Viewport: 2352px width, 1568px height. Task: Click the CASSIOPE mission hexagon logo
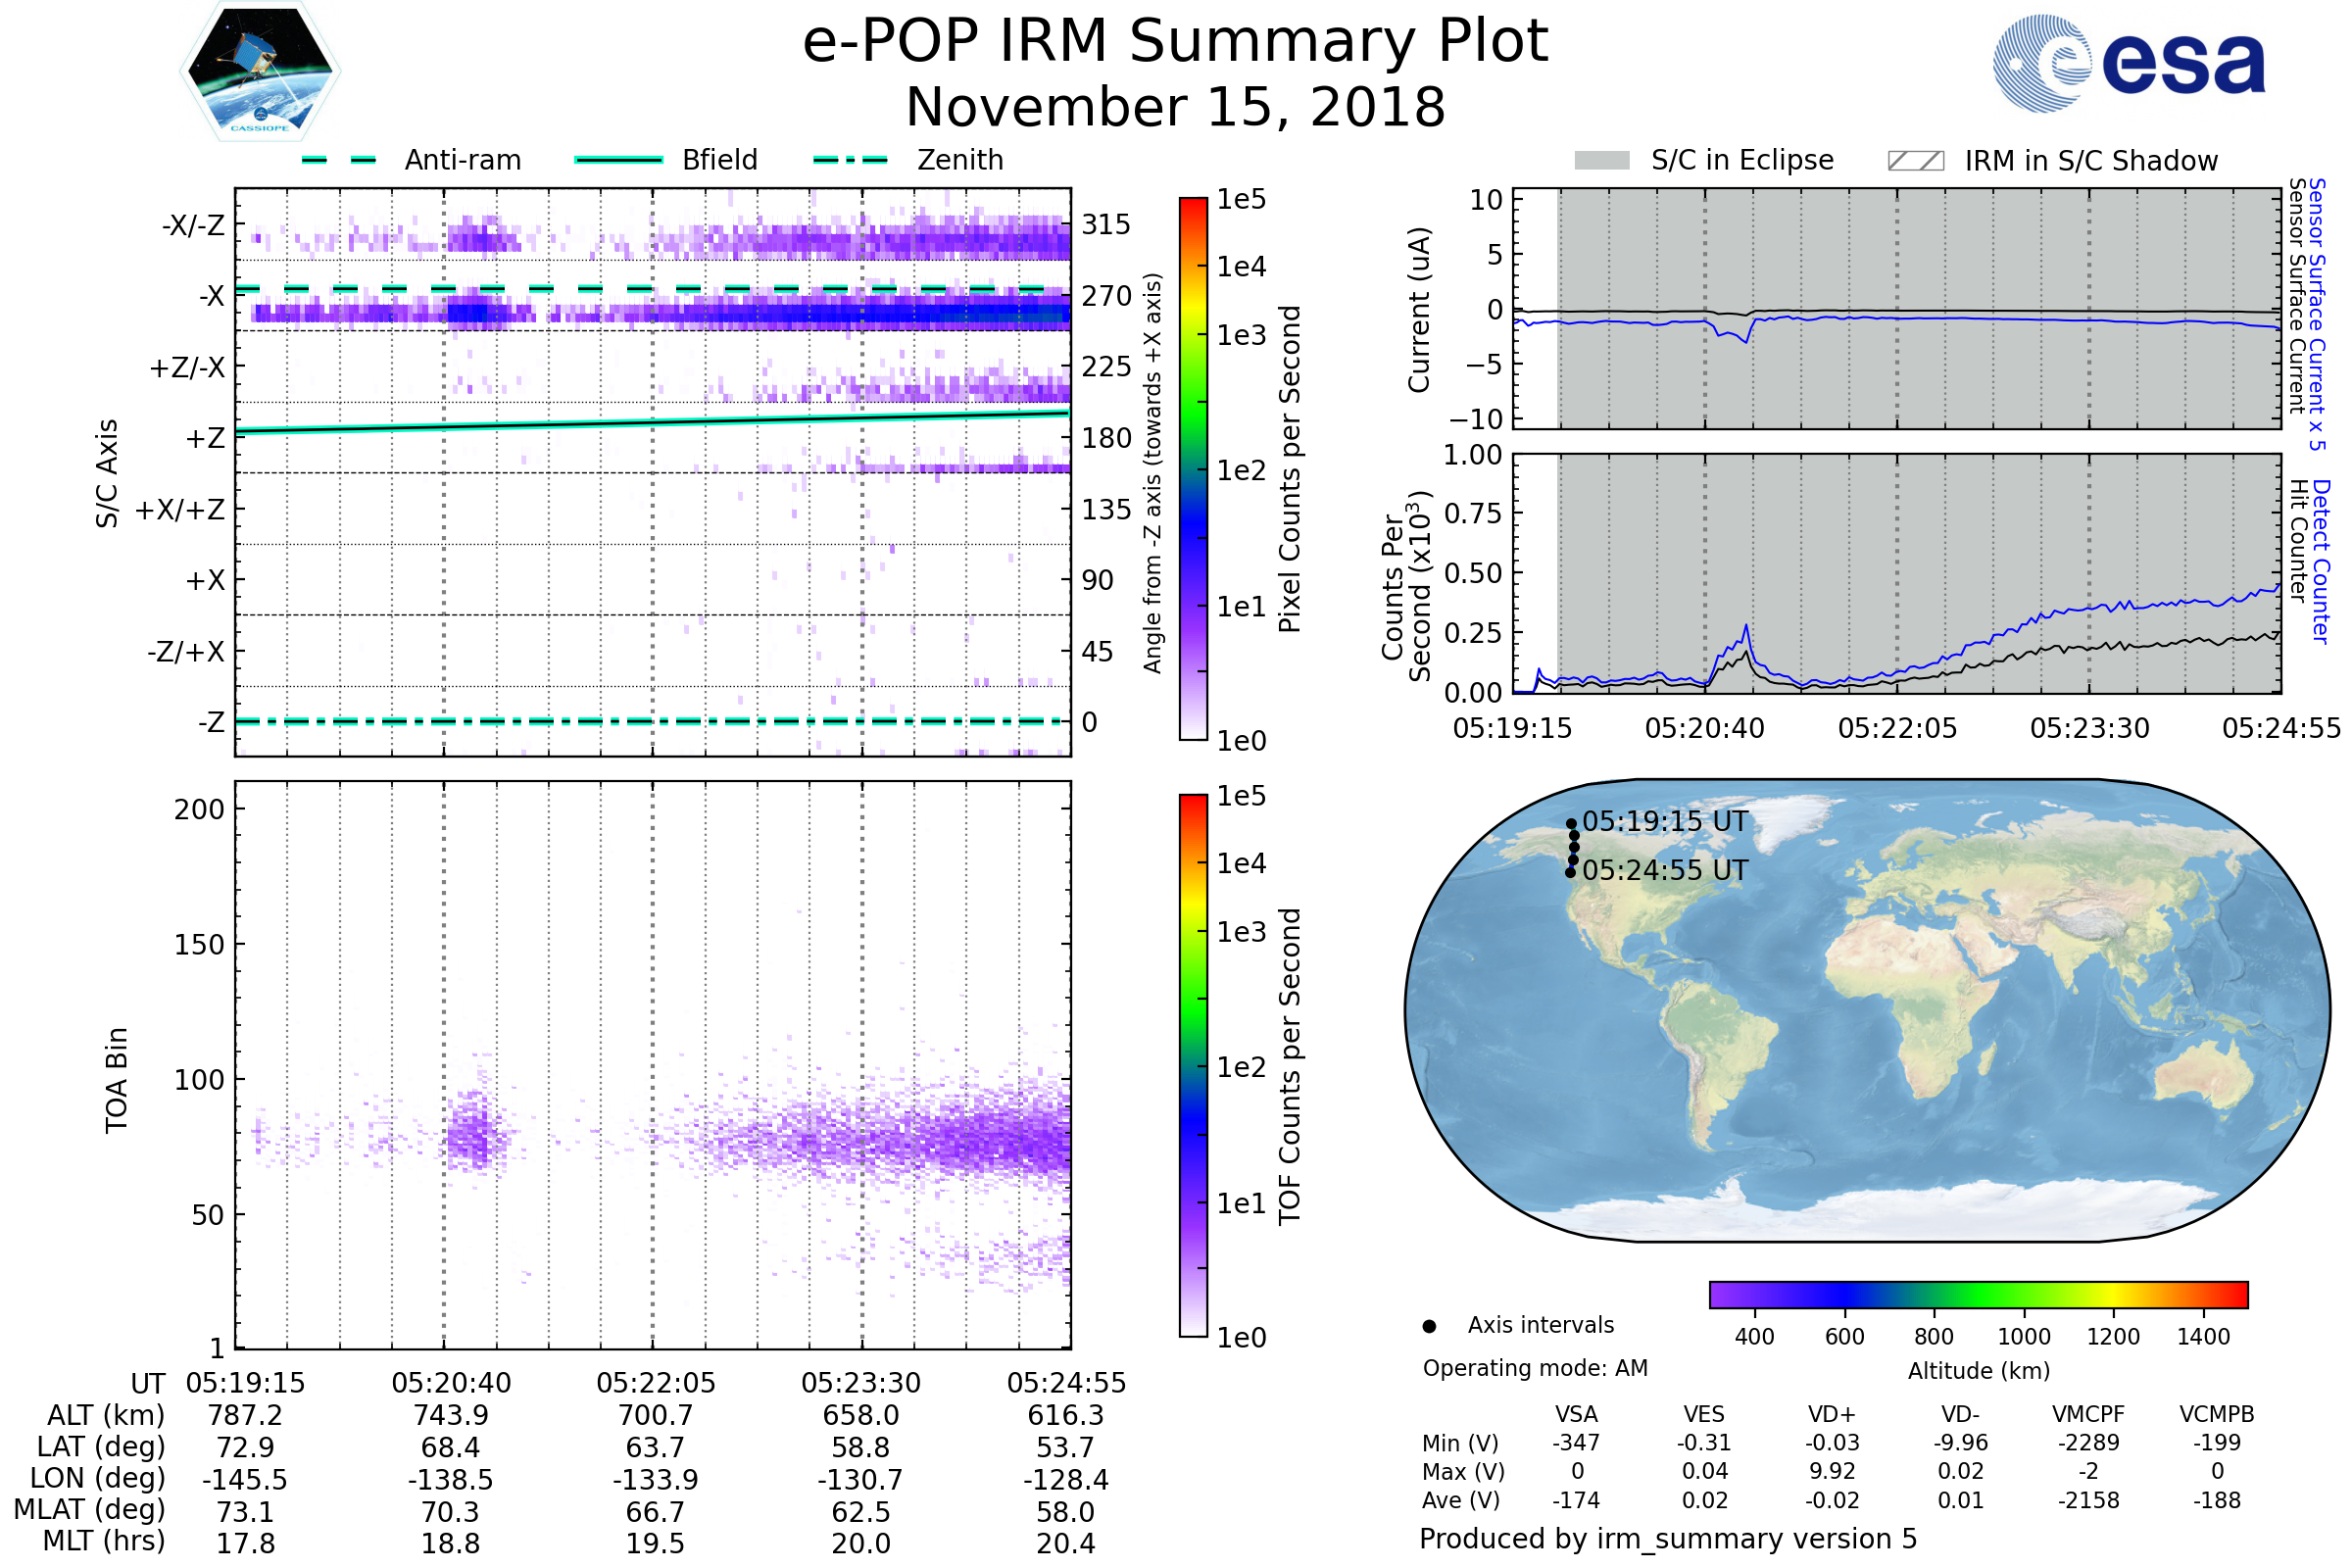pyautogui.click(x=260, y=72)
